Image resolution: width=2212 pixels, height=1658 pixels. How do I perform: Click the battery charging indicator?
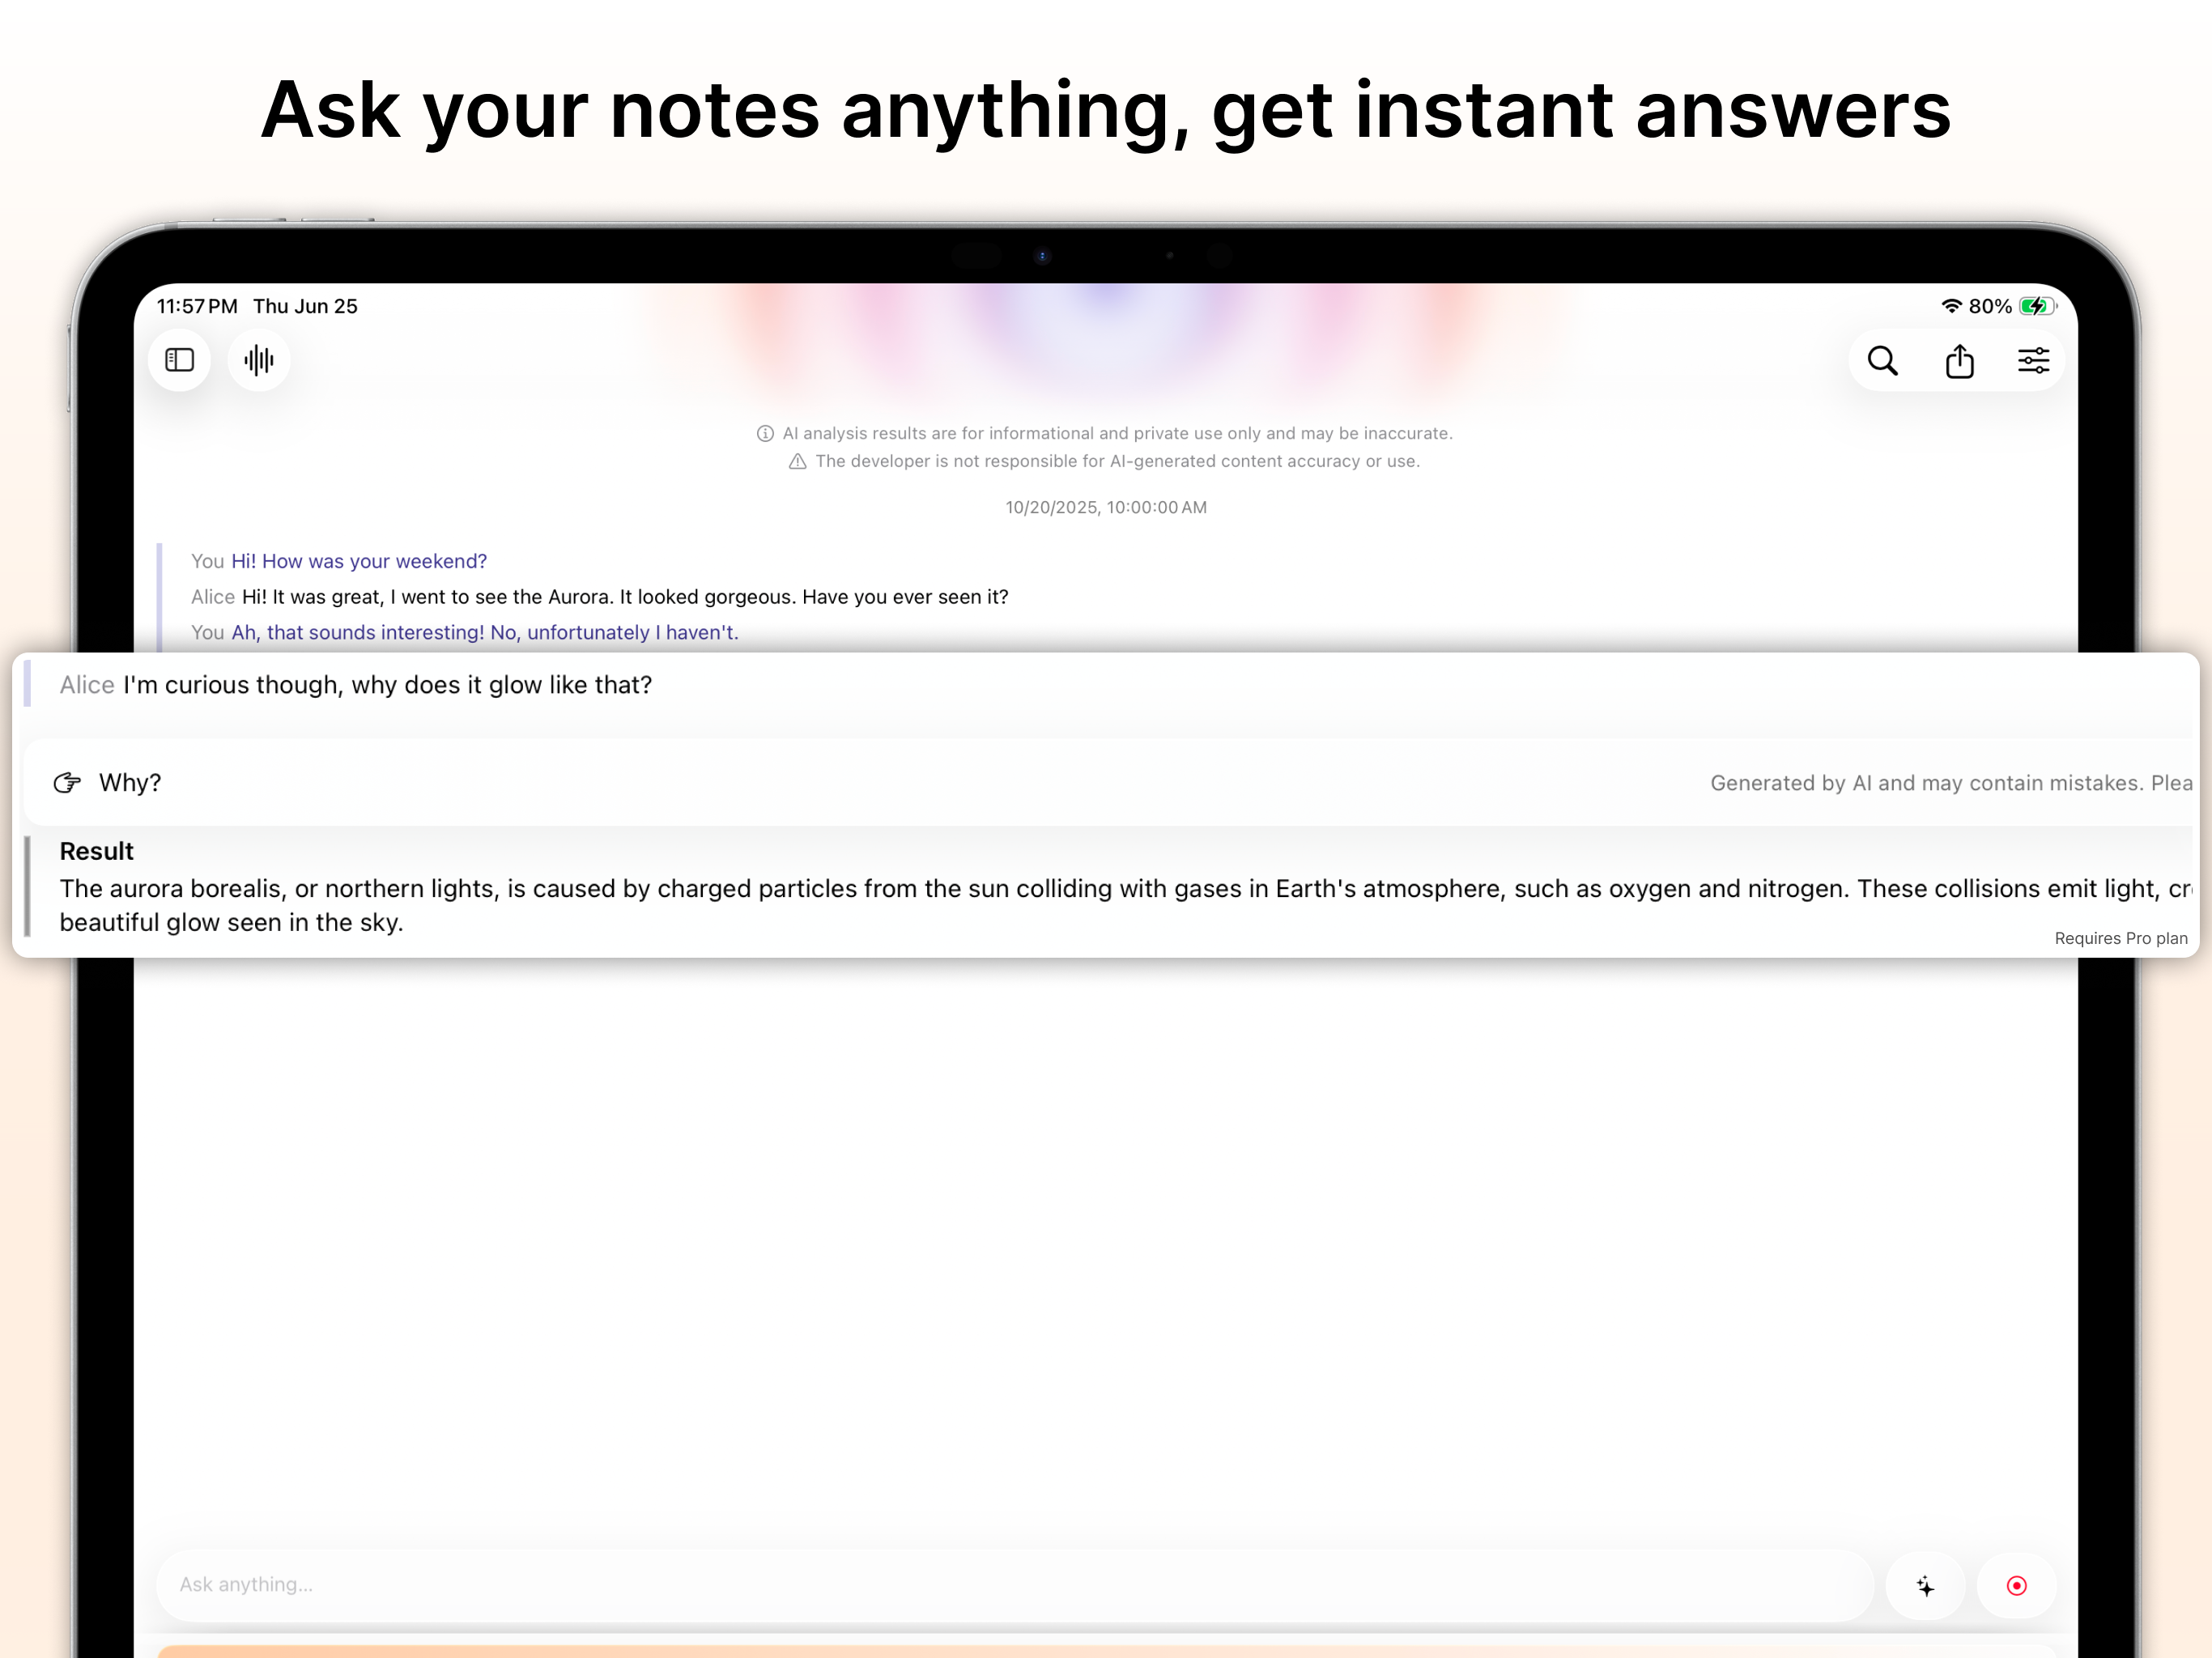[2037, 306]
